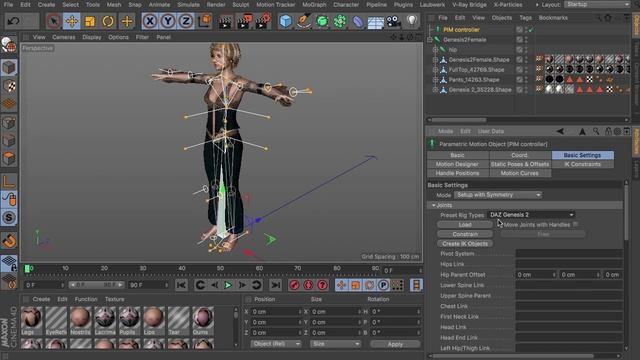This screenshot has width=640, height=360.
Task: Open viewport Cameras menu
Action: [x=64, y=37]
